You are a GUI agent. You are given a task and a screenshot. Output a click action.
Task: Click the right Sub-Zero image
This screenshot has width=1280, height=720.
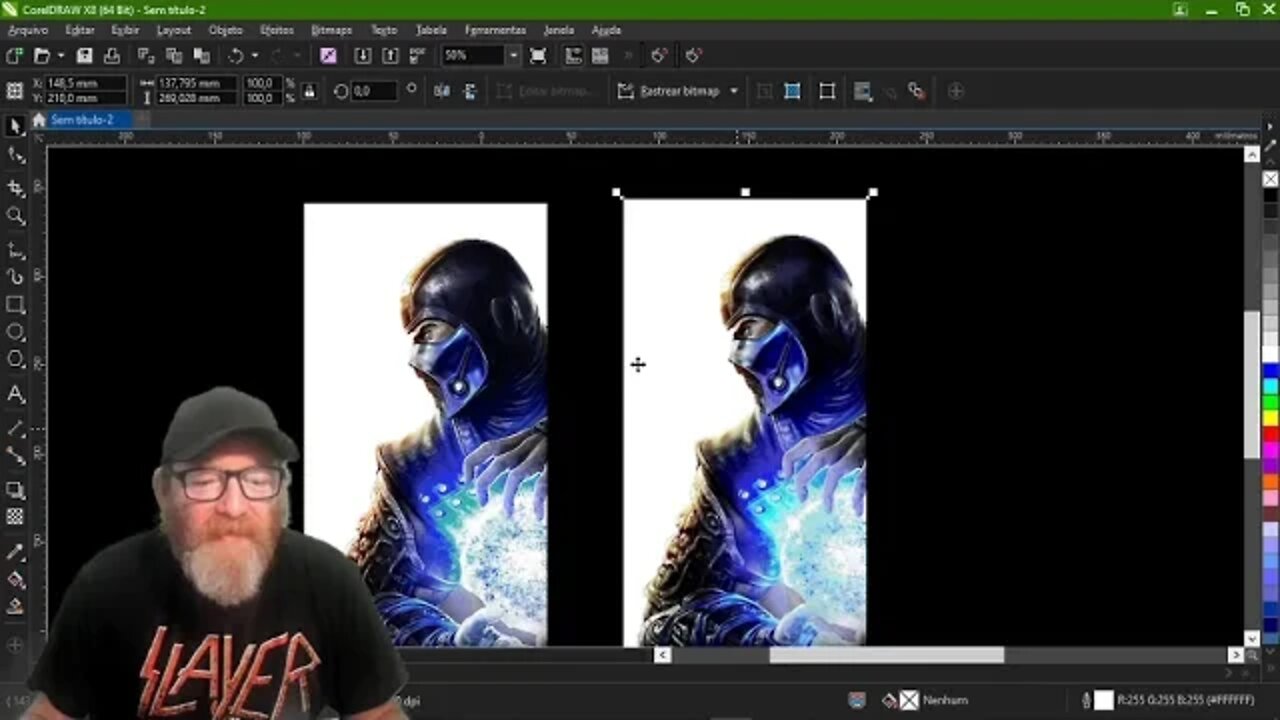coord(745,422)
